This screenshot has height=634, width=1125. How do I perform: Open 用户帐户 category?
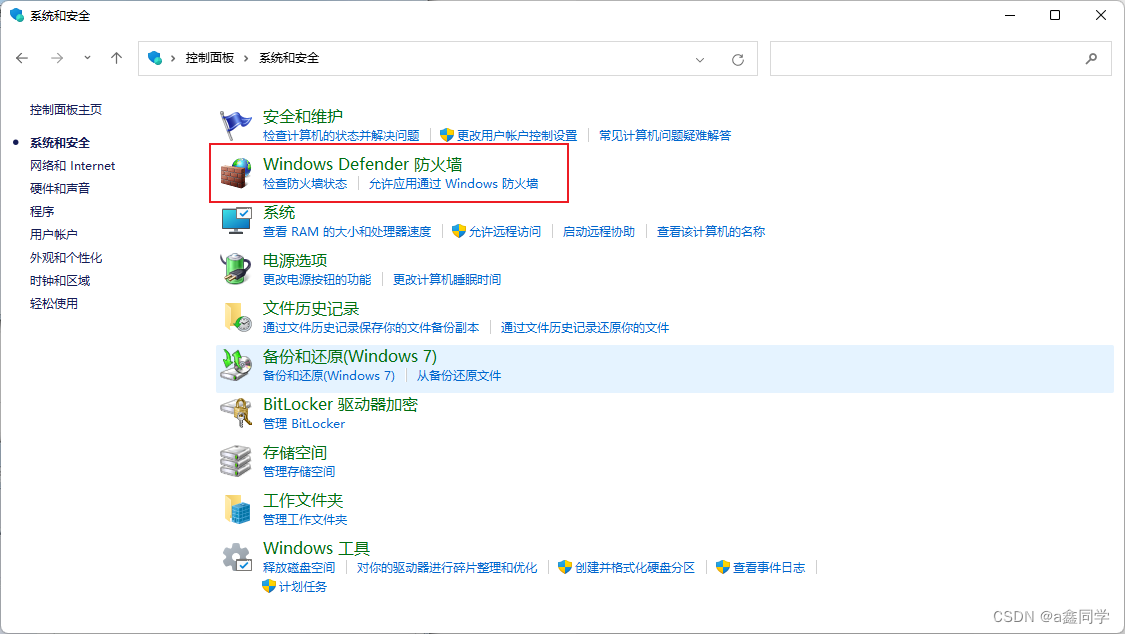pos(54,235)
